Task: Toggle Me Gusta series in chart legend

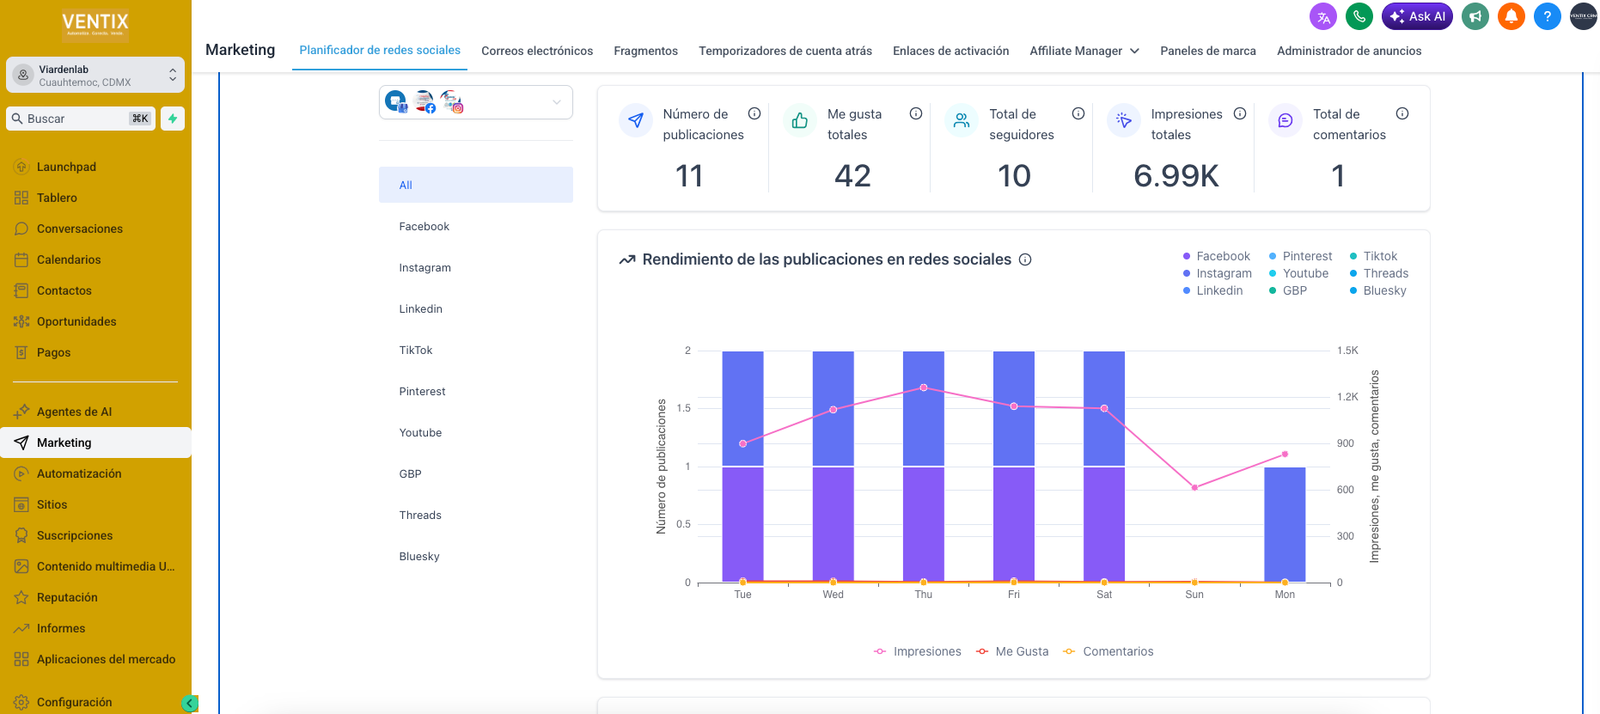Action: [1012, 651]
